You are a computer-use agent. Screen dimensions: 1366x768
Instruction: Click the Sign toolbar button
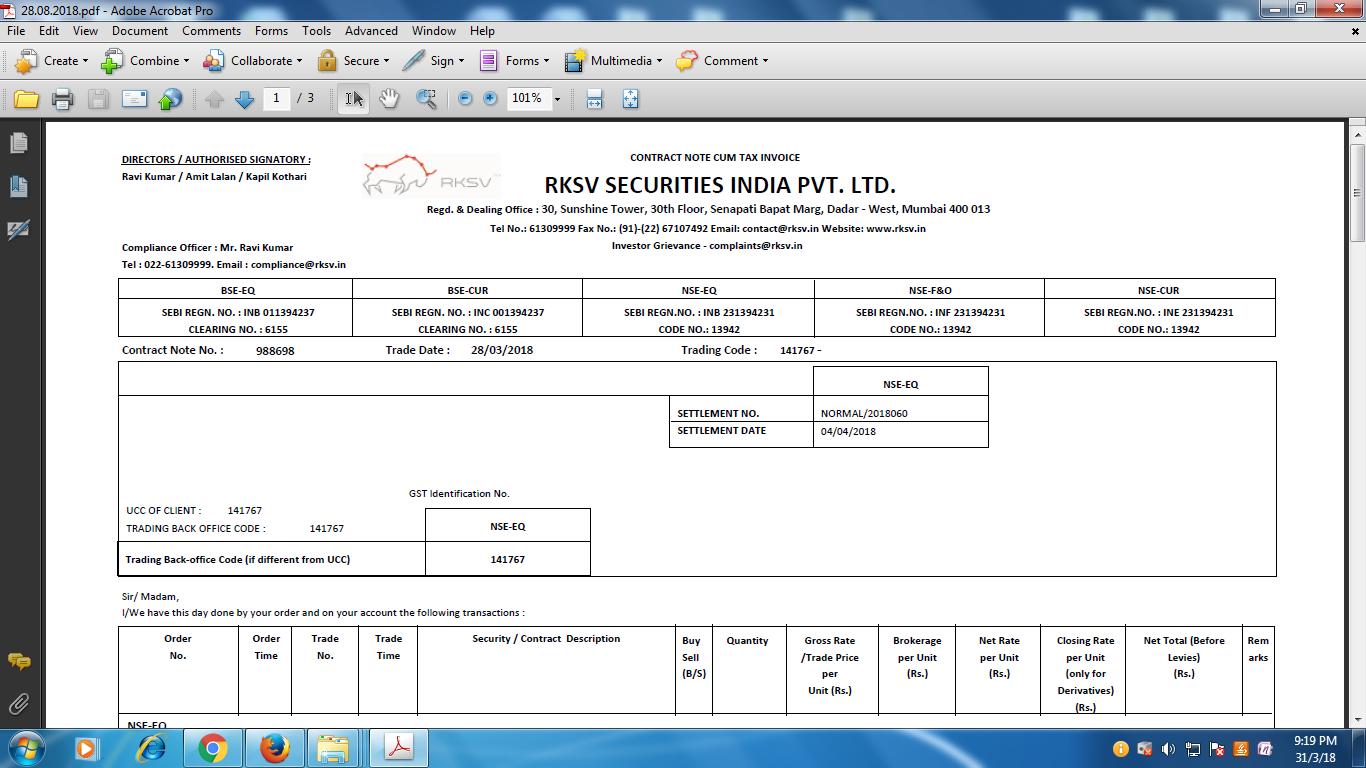click(433, 61)
